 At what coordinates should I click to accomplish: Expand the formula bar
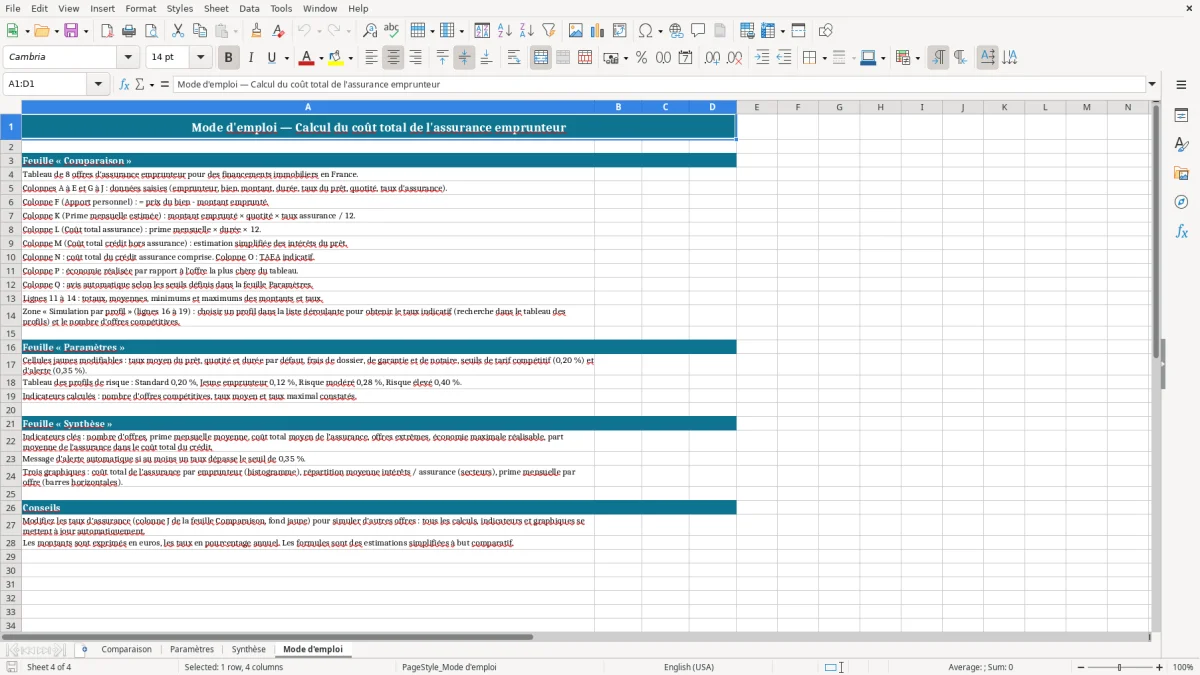tap(1152, 84)
